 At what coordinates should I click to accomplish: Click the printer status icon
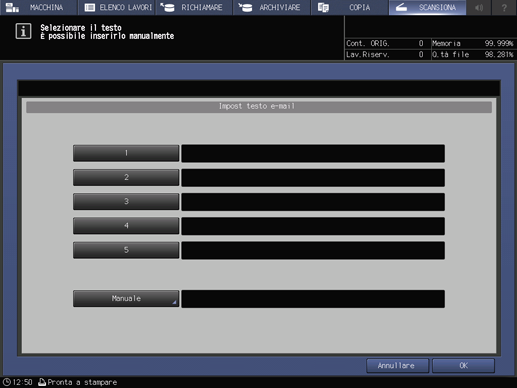pos(42,382)
